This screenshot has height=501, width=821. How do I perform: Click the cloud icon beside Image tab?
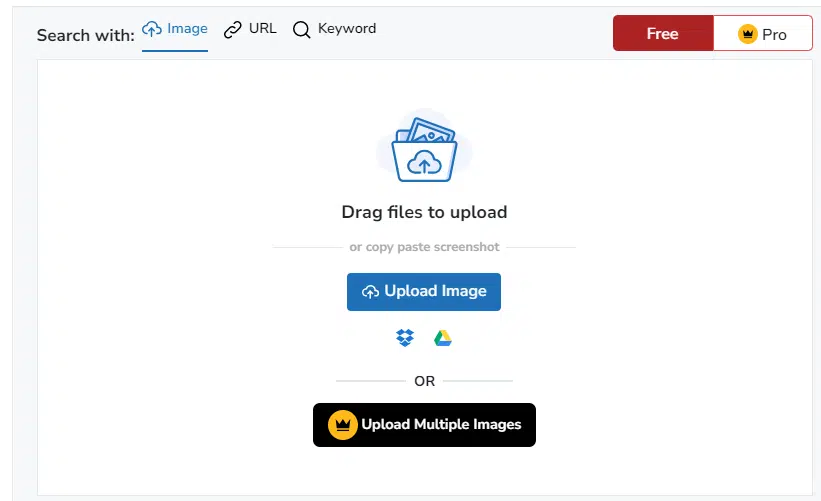pos(152,29)
